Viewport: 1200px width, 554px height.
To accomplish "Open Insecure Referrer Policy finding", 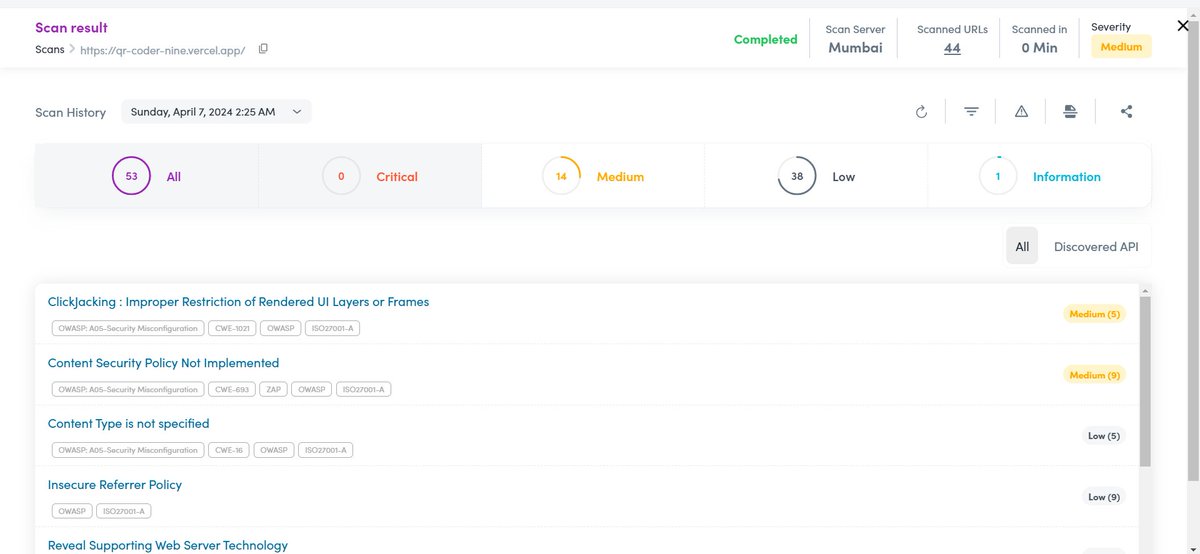I will [x=115, y=485].
